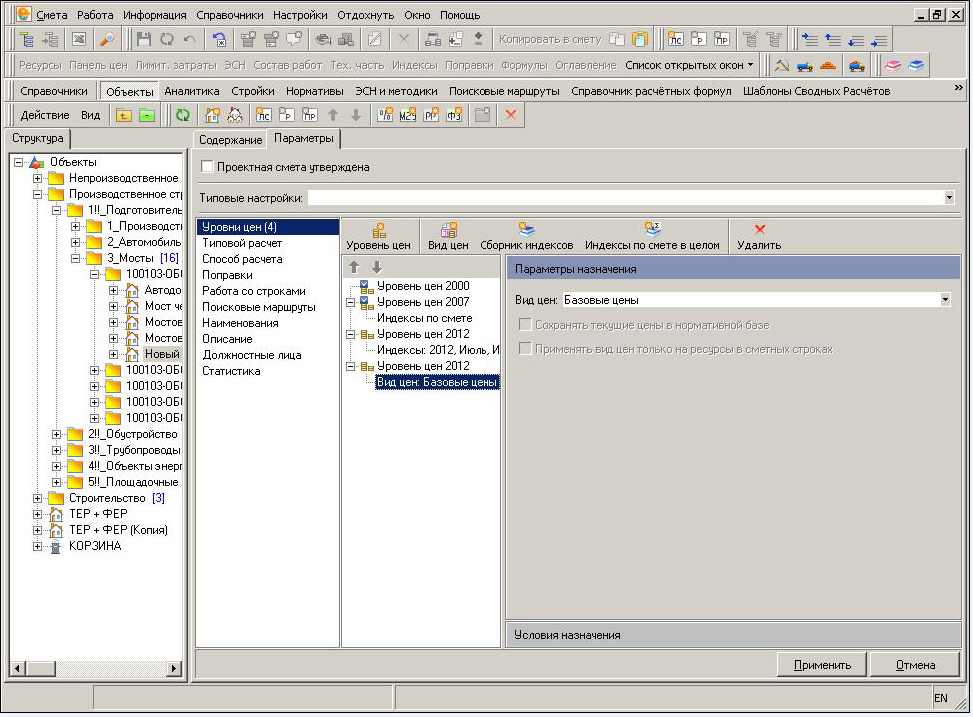Click the green refresh arrows icon
The width and height of the screenshot is (973, 717).
click(182, 115)
